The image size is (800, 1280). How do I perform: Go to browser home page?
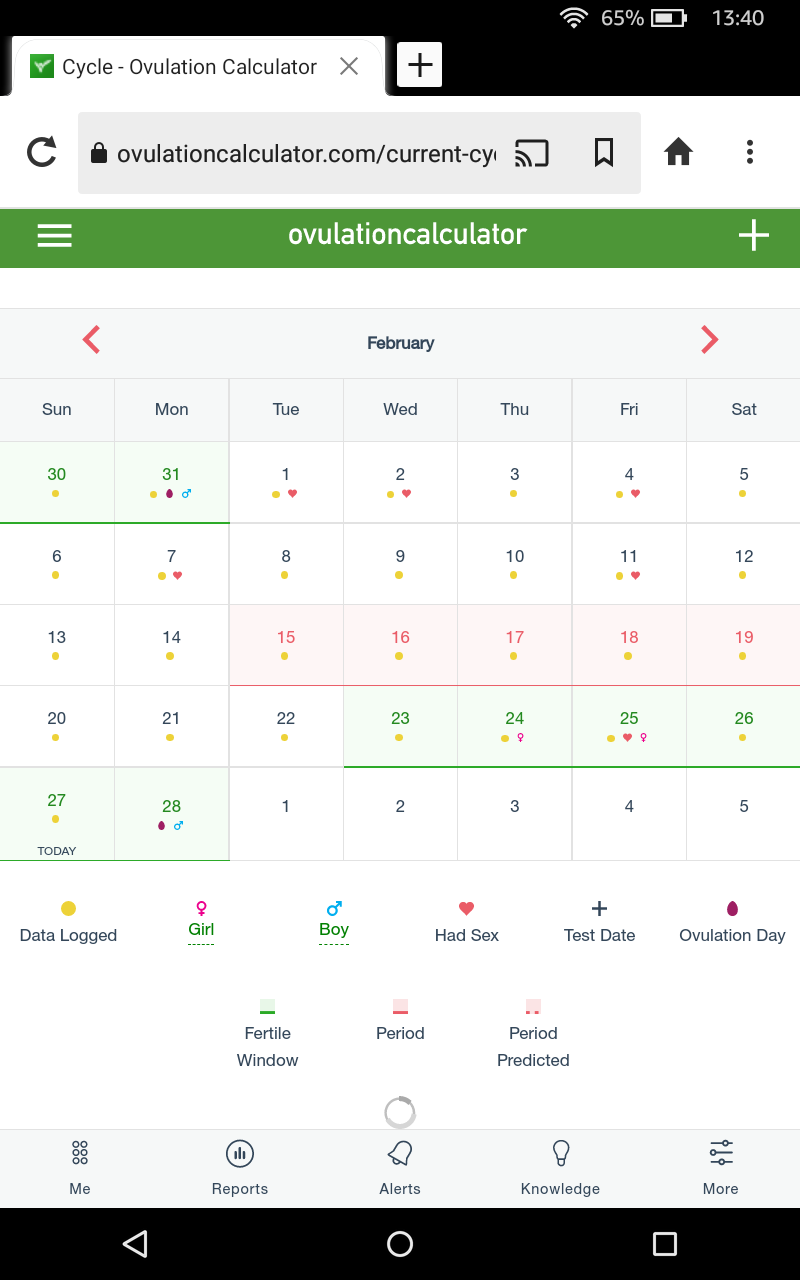[x=679, y=152]
